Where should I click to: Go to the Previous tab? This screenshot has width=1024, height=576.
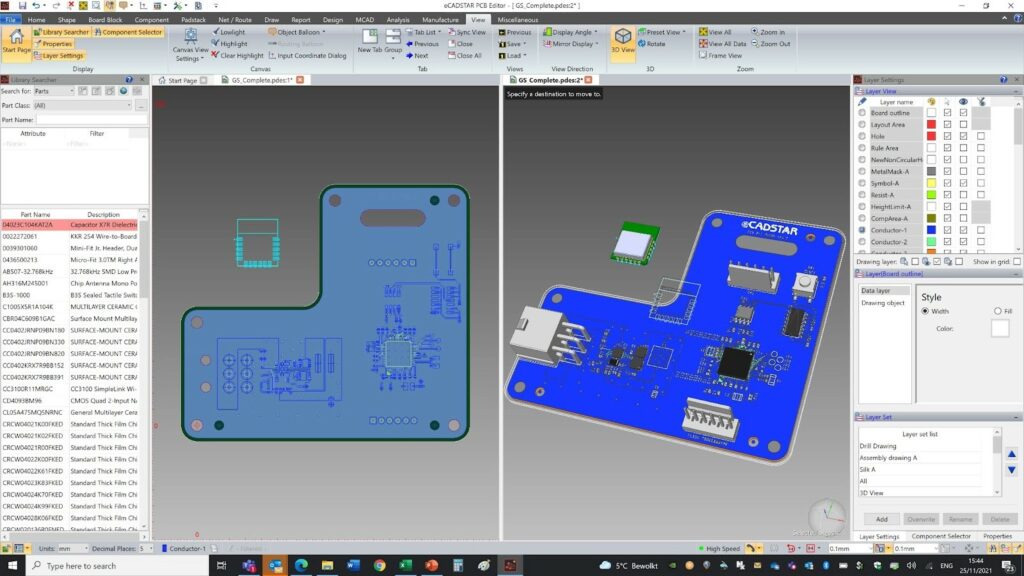pyautogui.click(x=423, y=44)
